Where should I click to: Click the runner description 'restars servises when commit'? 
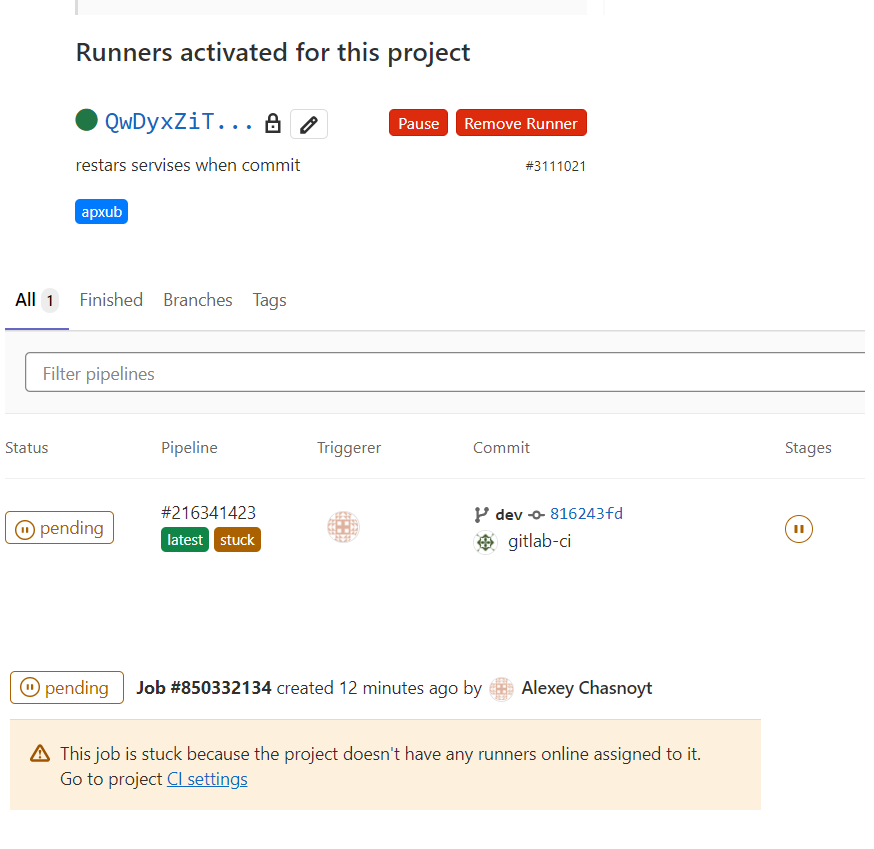coord(188,165)
